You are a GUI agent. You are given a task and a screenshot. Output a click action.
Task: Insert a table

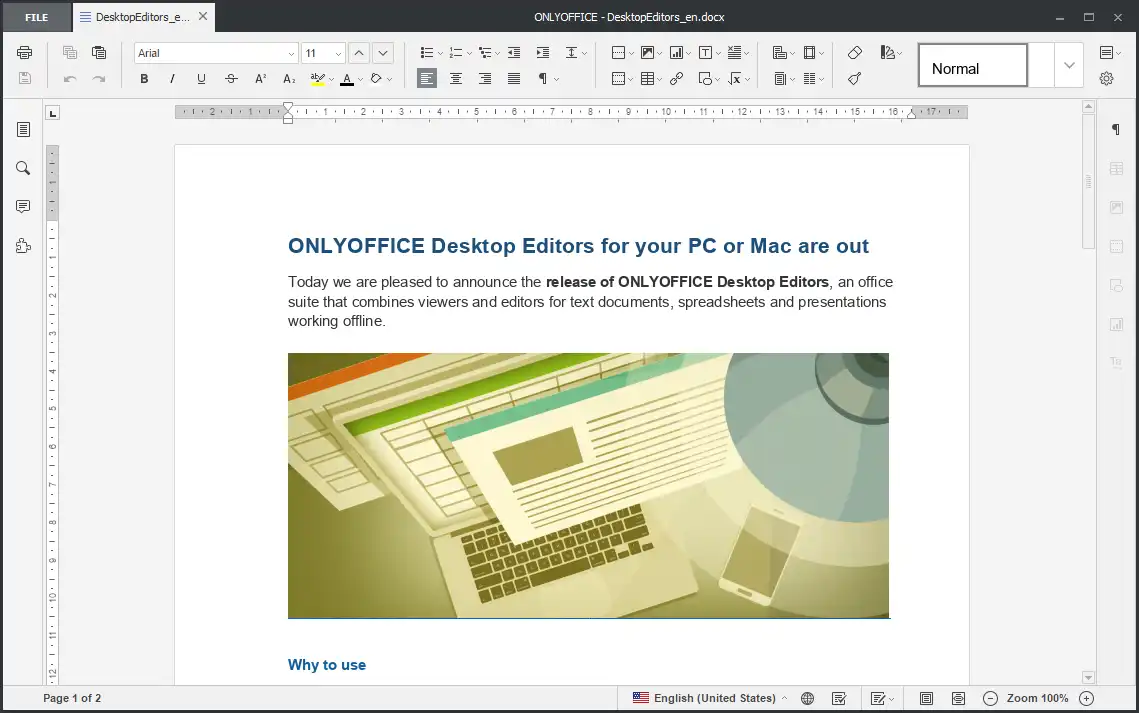647,78
